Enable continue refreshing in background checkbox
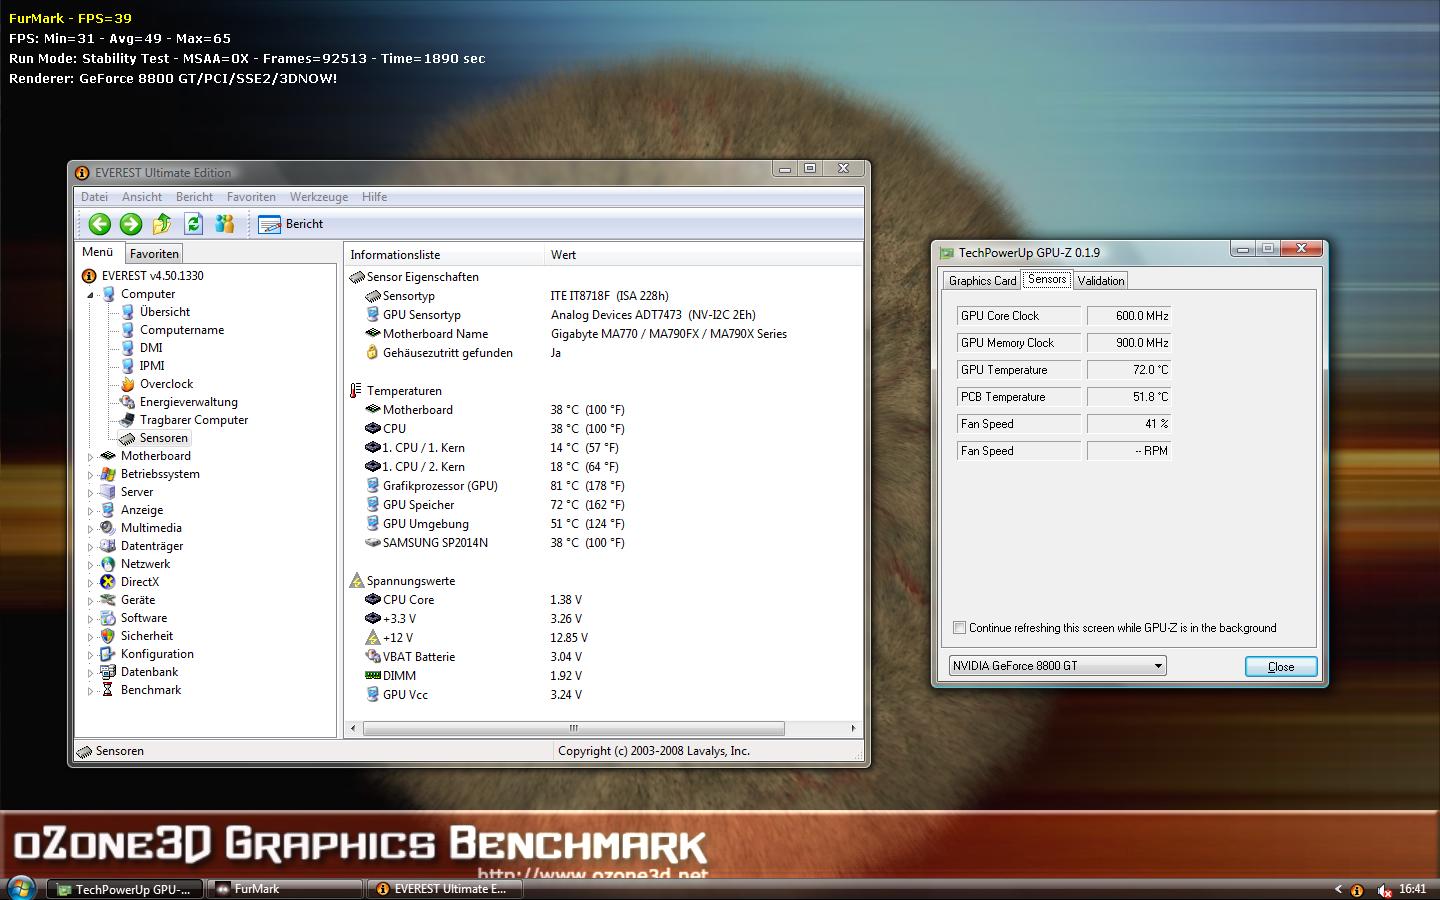The width and height of the screenshot is (1440, 900). (960, 628)
